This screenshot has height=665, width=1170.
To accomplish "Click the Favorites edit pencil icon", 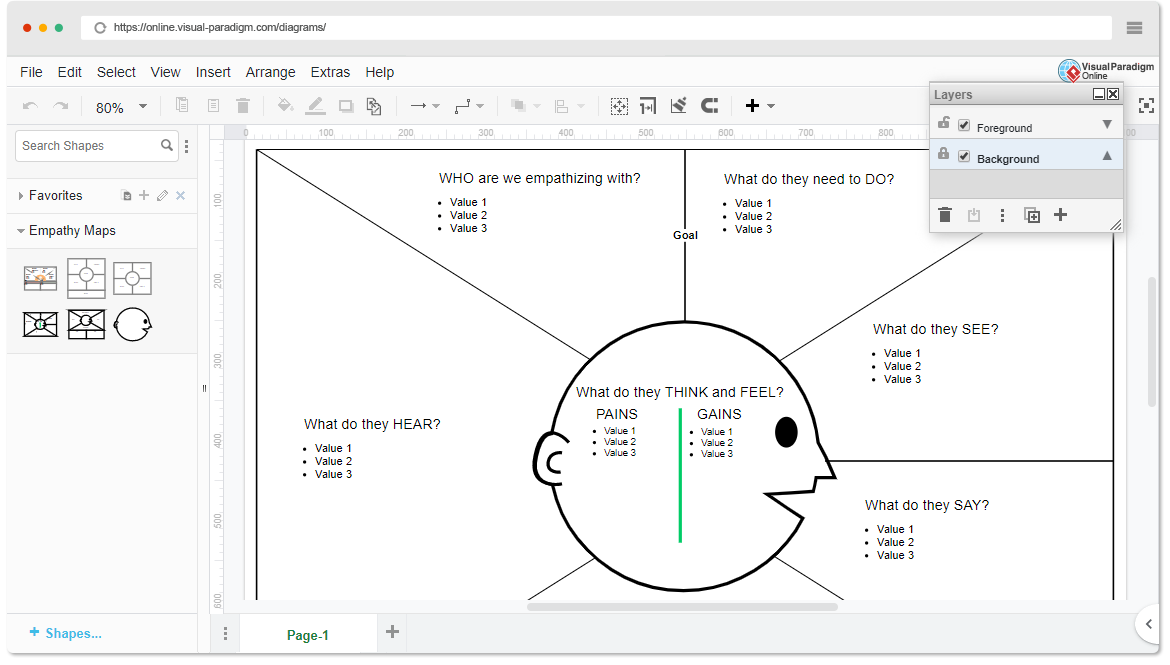I will pyautogui.click(x=162, y=196).
